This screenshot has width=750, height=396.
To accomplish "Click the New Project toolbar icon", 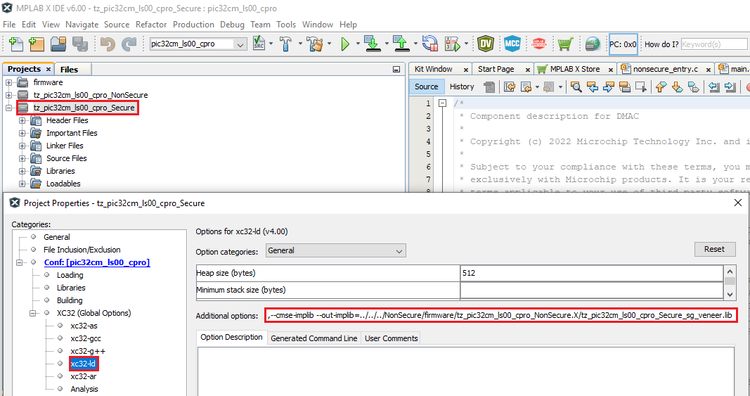I will [x=36, y=44].
